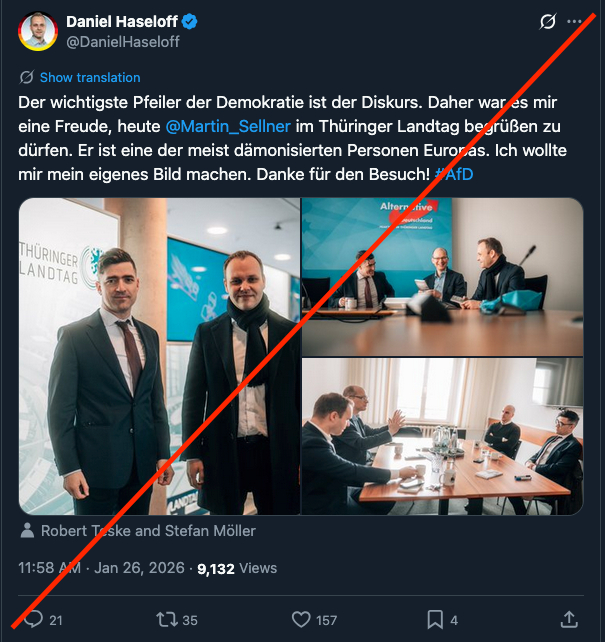Click the 9,132 Views count
605x642 pixels.
pyautogui.click(x=237, y=567)
